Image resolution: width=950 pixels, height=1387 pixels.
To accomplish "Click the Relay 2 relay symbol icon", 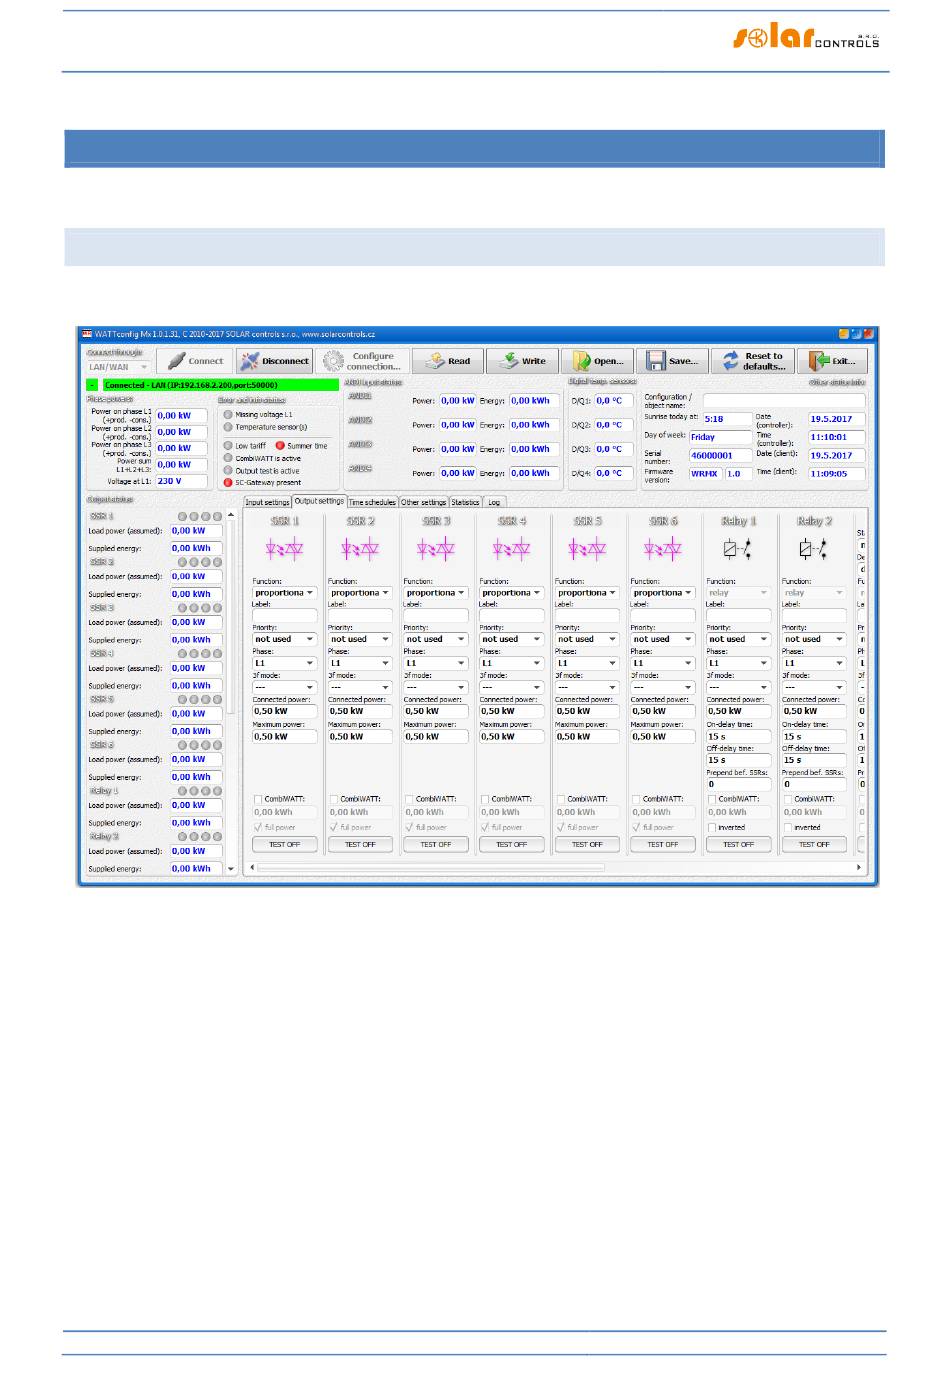I will (x=813, y=548).
